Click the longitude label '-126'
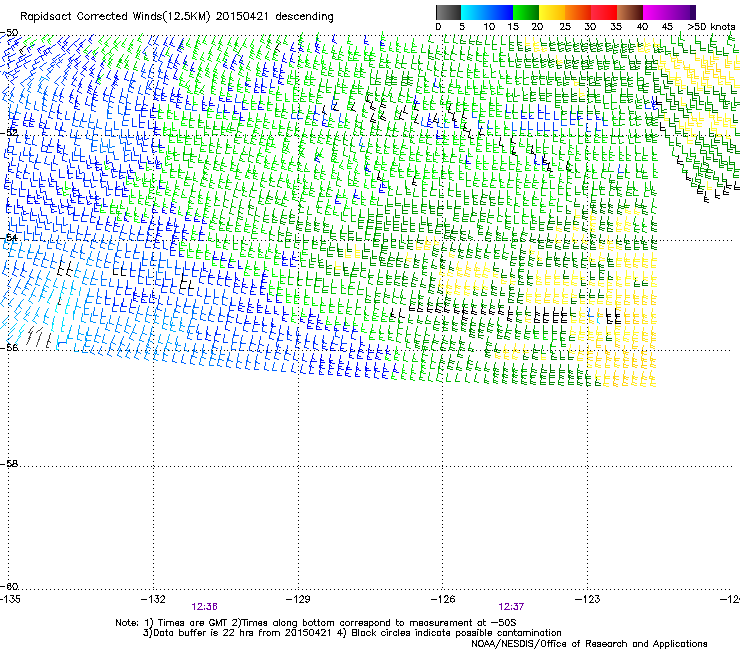Image resolution: width=740 pixels, height=650 pixels. [x=443, y=599]
